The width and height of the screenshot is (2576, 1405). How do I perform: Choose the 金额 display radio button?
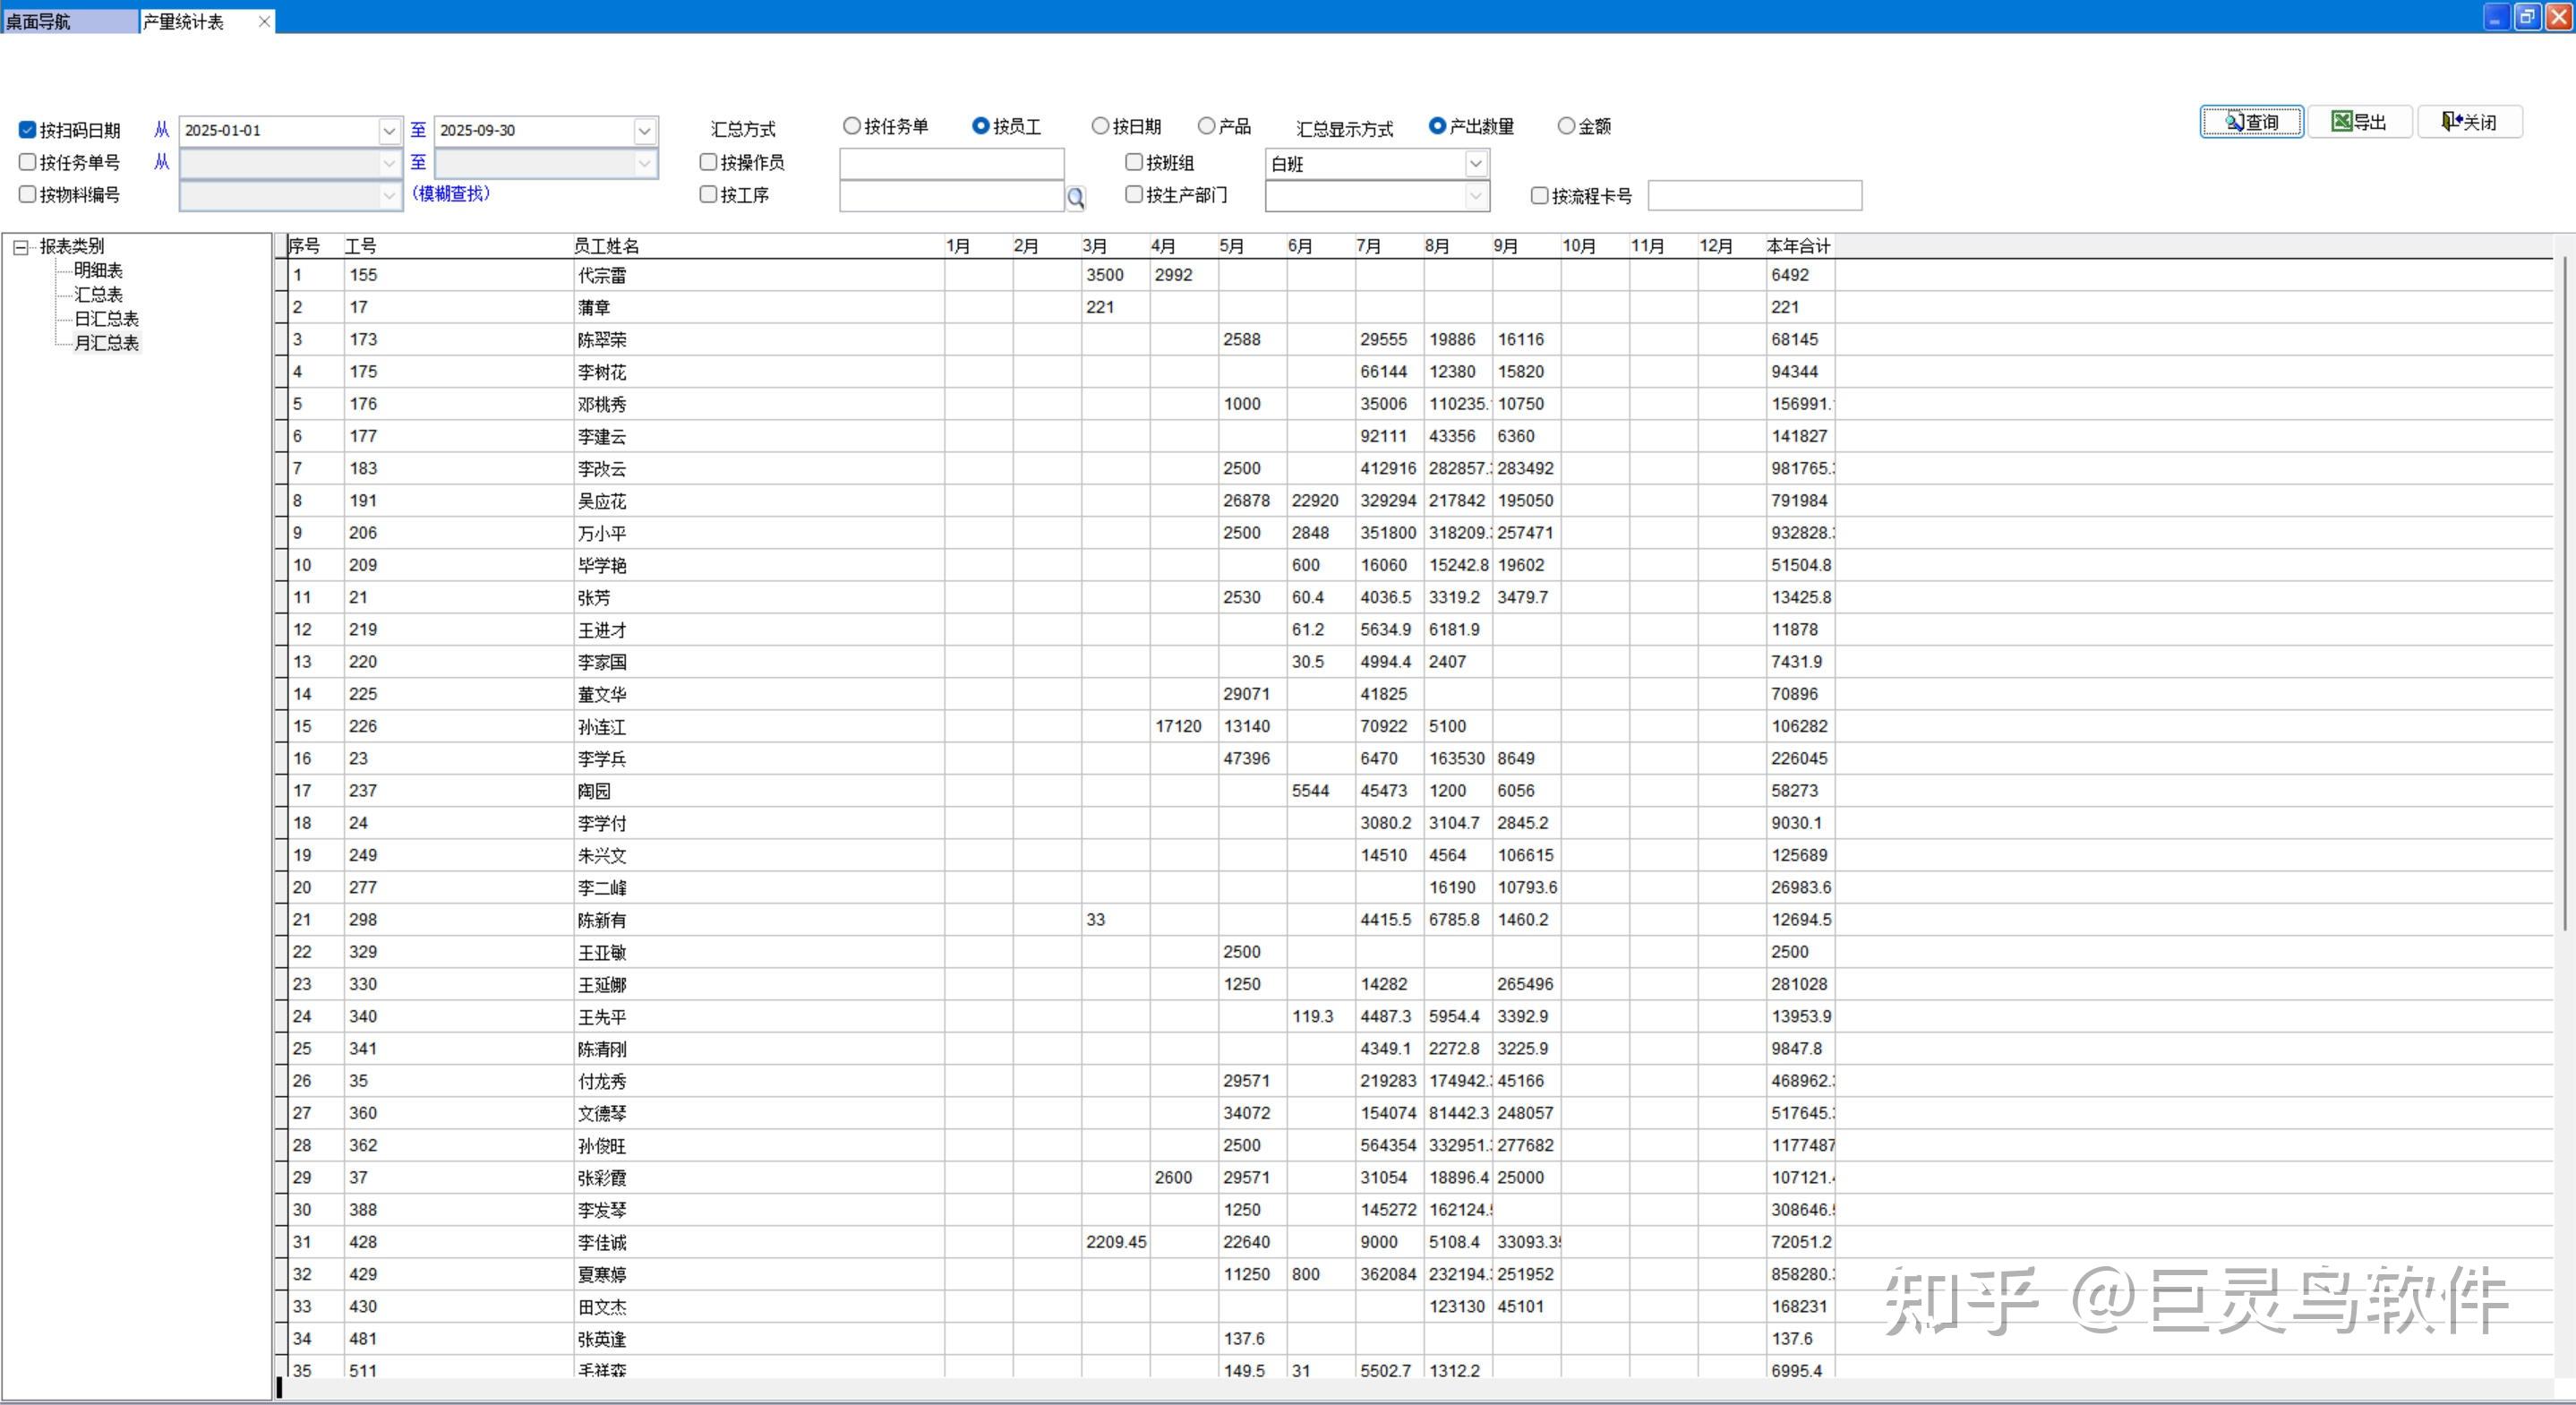[1566, 126]
